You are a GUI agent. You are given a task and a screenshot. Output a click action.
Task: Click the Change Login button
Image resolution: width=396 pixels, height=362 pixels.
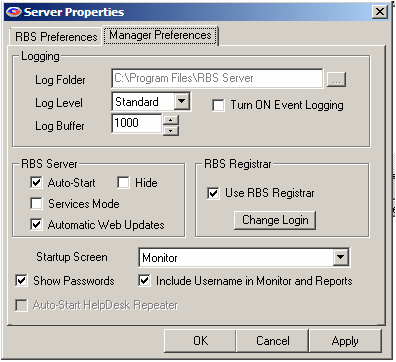275,220
